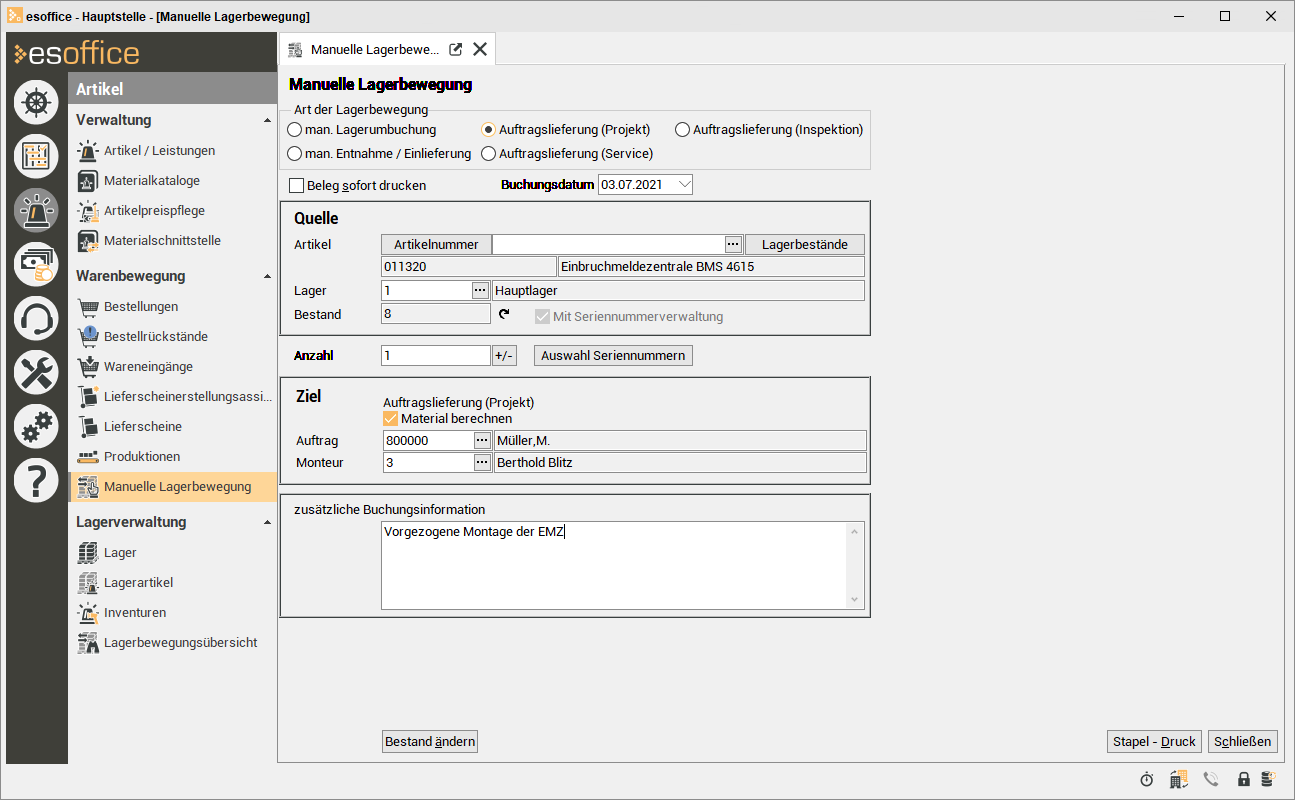Viewport: 1295px width, 800px height.
Task: Open the Buchungsdatum date dropdown
Action: (683, 184)
